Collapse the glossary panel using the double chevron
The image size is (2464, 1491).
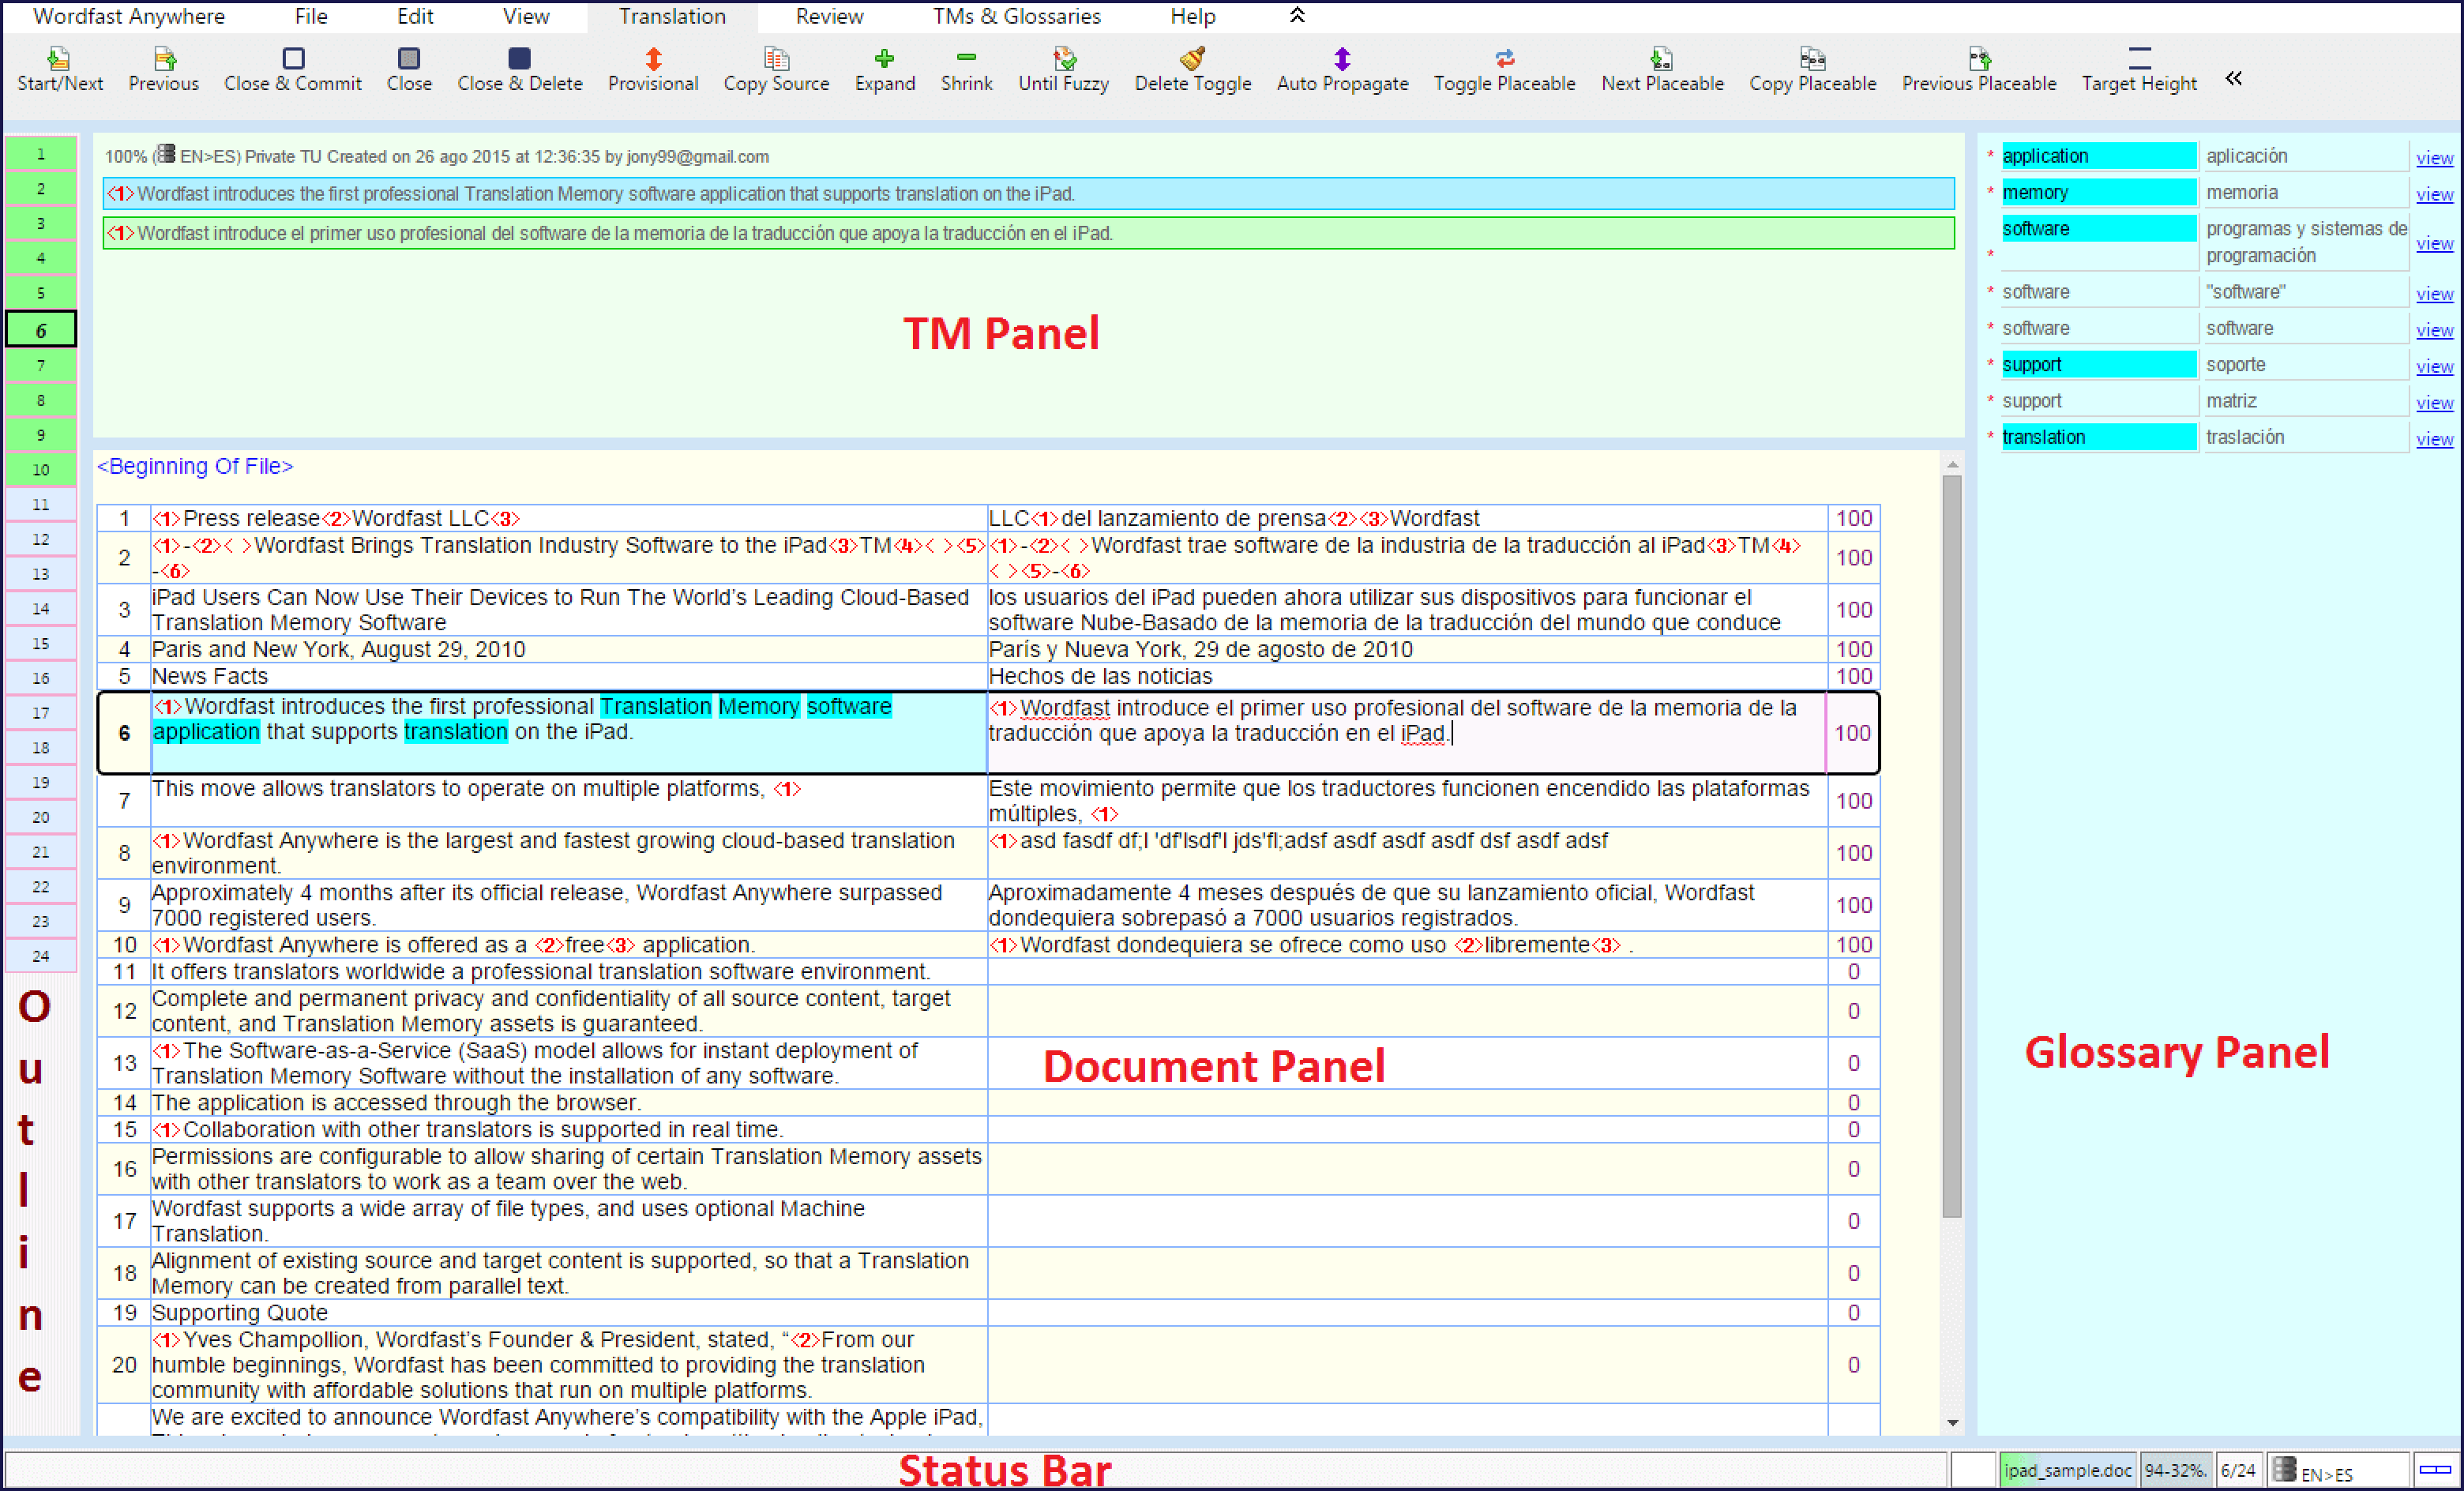(2233, 78)
